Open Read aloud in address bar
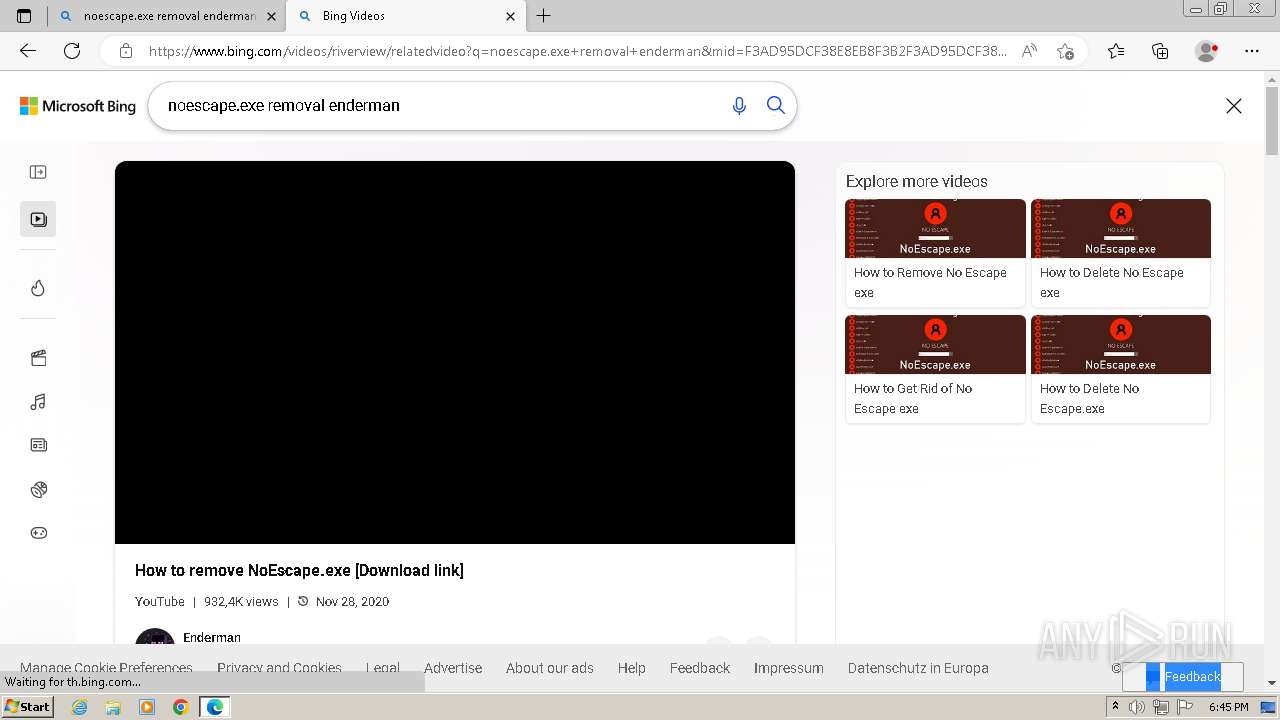 click(x=1029, y=51)
